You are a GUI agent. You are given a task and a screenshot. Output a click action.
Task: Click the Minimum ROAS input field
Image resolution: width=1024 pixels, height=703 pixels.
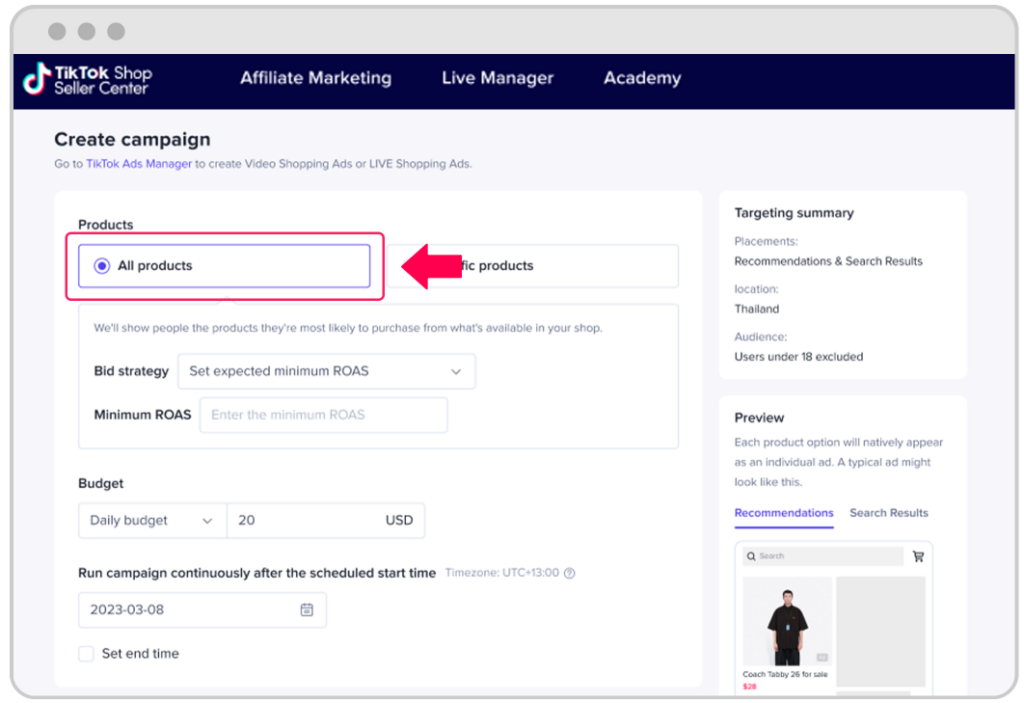(324, 415)
